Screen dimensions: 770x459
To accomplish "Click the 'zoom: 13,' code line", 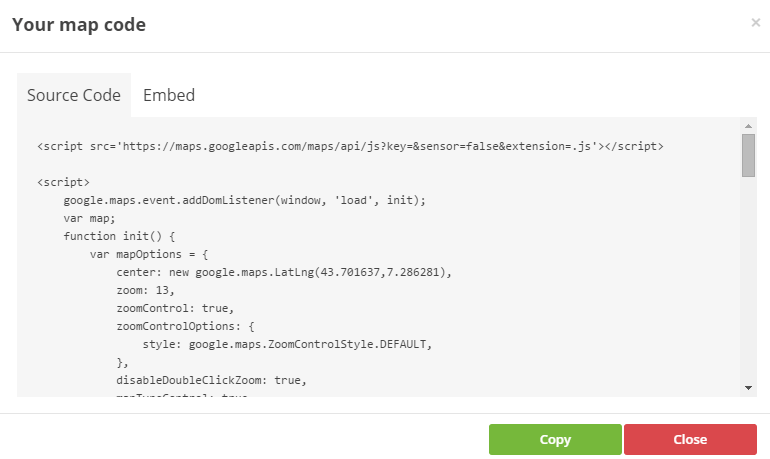I will [x=145, y=290].
